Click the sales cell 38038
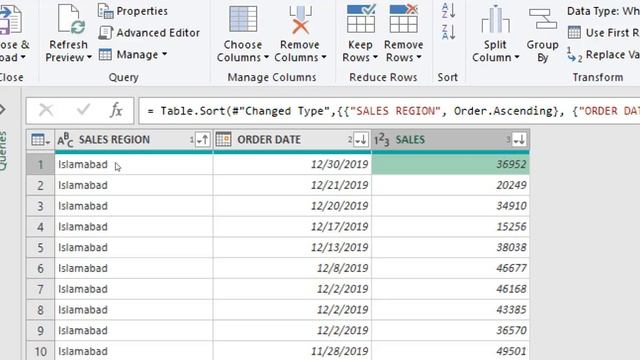 (x=450, y=248)
